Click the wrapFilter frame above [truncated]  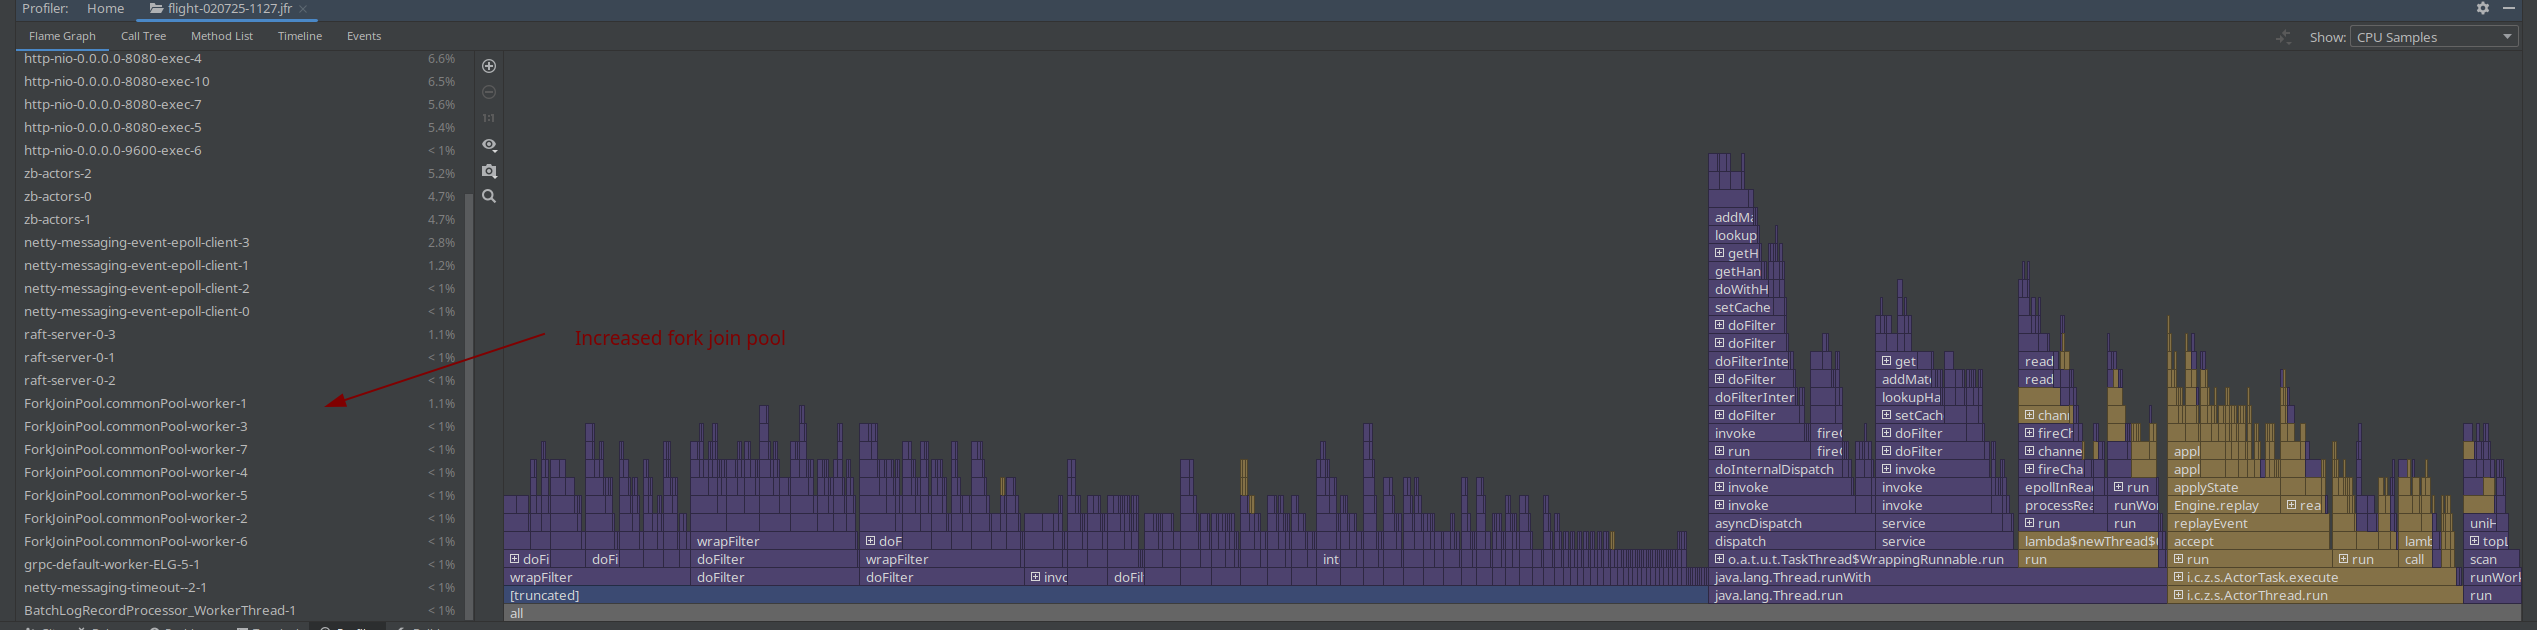click(597, 577)
